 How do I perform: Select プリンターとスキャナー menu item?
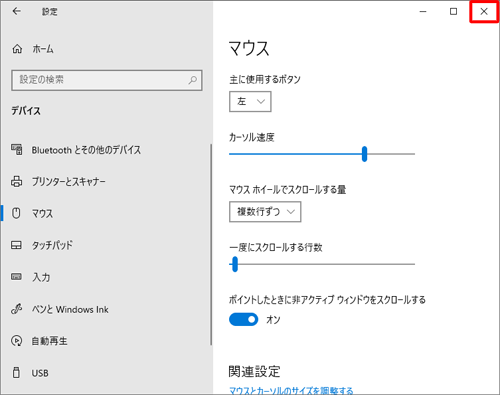[x=106, y=182]
